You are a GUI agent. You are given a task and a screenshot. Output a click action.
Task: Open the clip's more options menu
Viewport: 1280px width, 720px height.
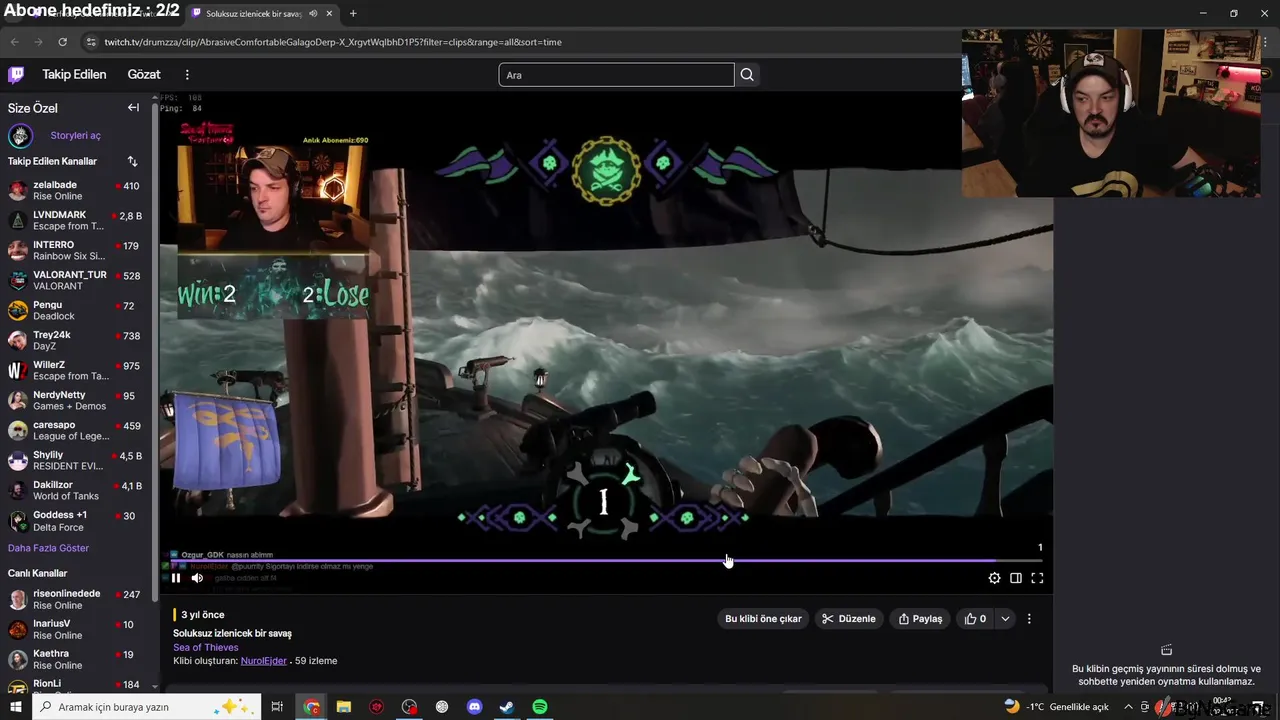click(x=1029, y=619)
